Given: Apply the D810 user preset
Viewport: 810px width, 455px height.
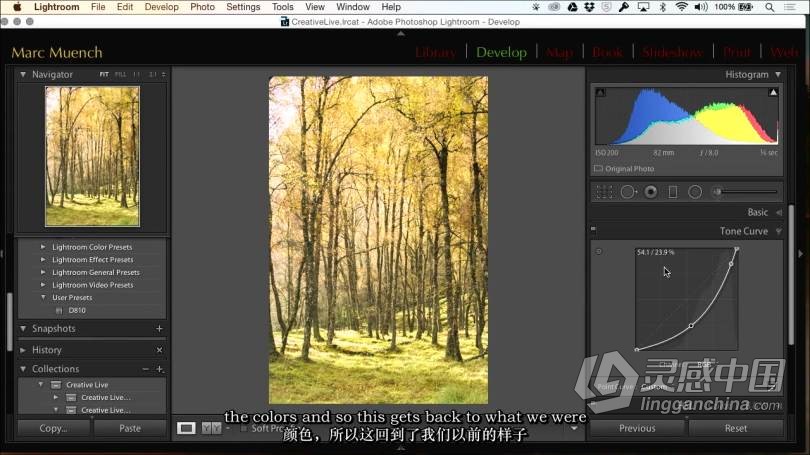Looking at the screenshot, I should [x=76, y=310].
